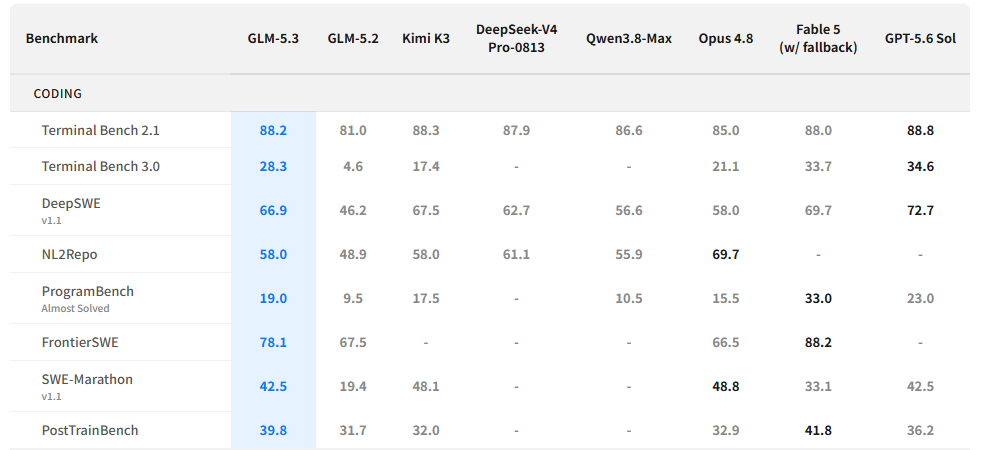Viewport: 982px width, 450px height.
Task: Click Fable 5's SWE-Marathon score 33.1
Action: coord(819,386)
